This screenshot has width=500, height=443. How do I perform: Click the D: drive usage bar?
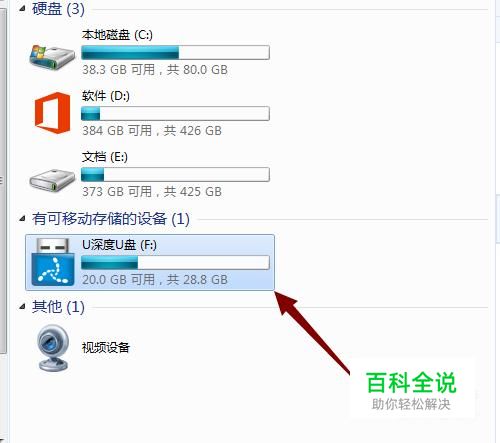pyautogui.click(x=175, y=114)
